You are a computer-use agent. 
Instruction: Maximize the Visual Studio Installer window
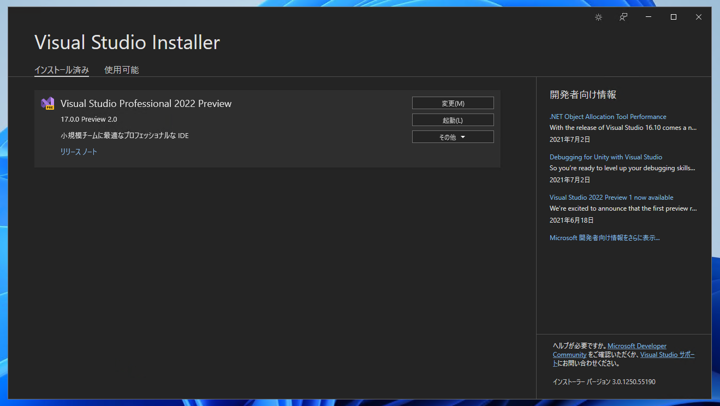[674, 17]
